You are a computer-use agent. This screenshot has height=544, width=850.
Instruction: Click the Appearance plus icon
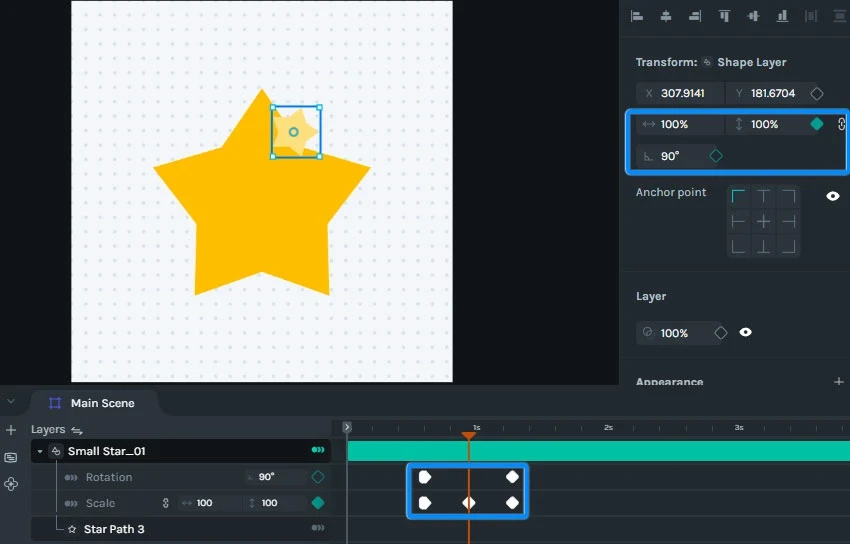(839, 381)
